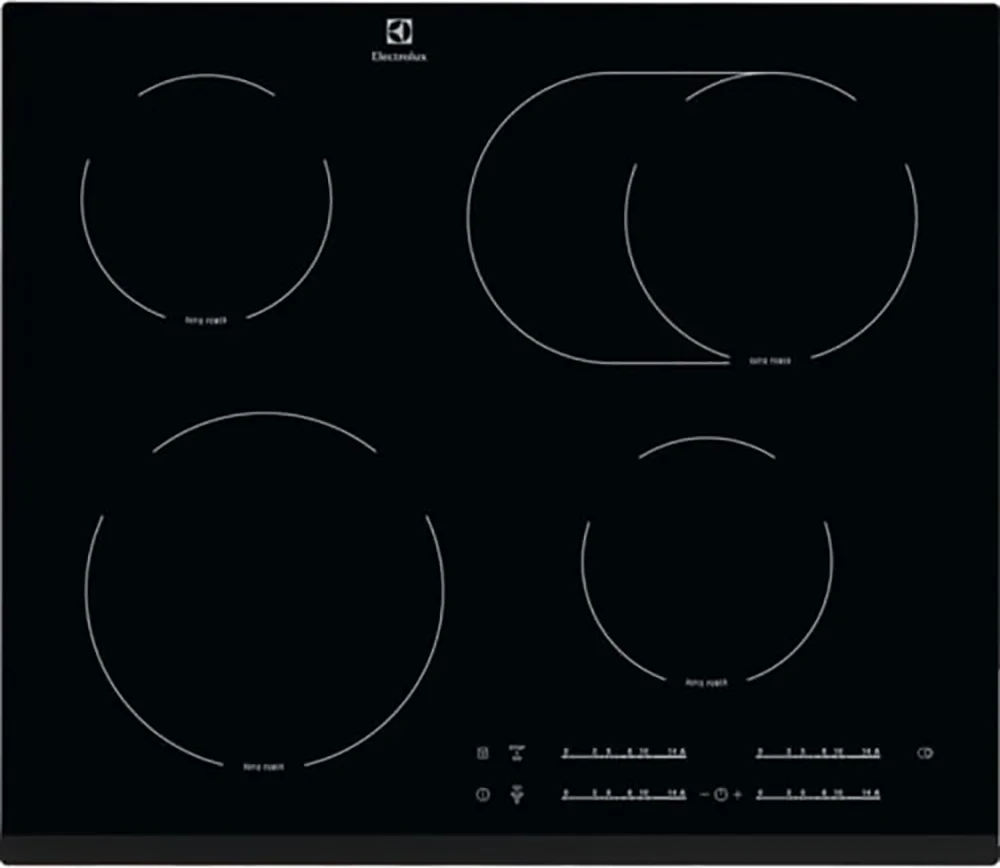Tap the lower-right heat level slider
1000x868 pixels.
[x=818, y=795]
